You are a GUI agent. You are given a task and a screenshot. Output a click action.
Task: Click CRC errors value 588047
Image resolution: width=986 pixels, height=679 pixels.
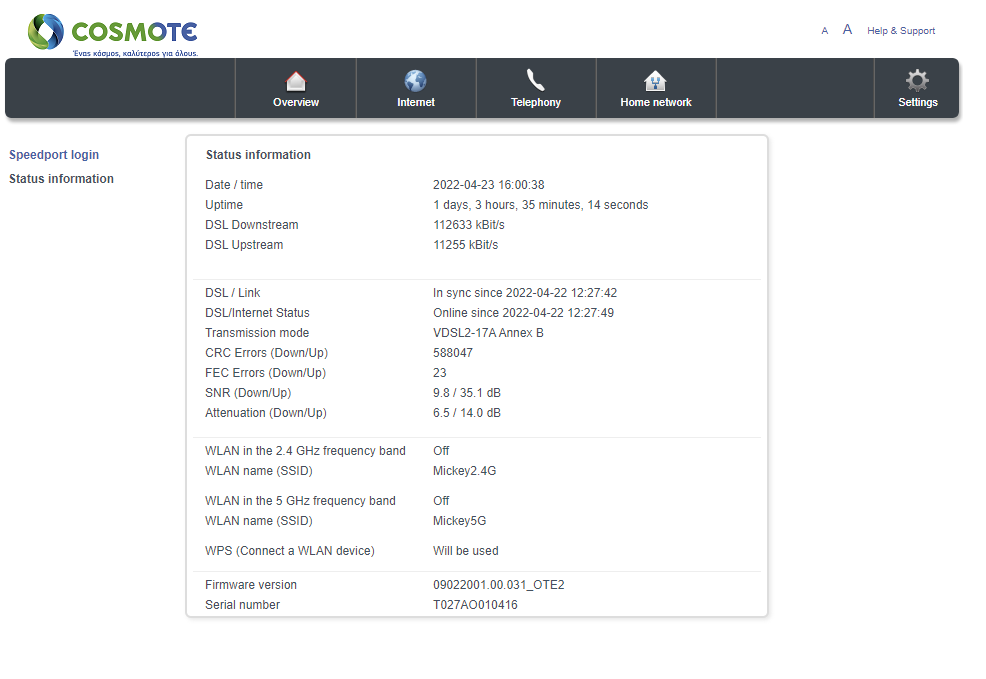(x=453, y=353)
